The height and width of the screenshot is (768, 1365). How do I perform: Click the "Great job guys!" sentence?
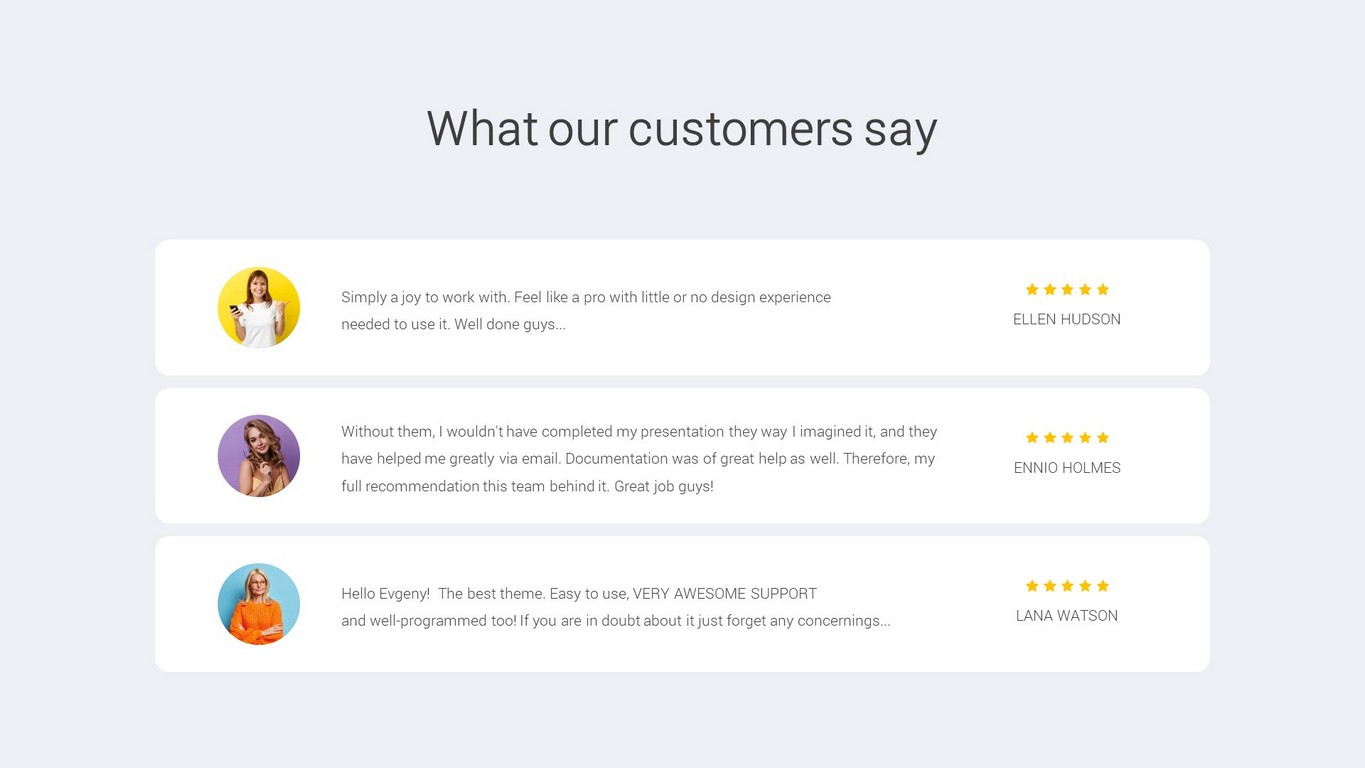[x=663, y=487]
